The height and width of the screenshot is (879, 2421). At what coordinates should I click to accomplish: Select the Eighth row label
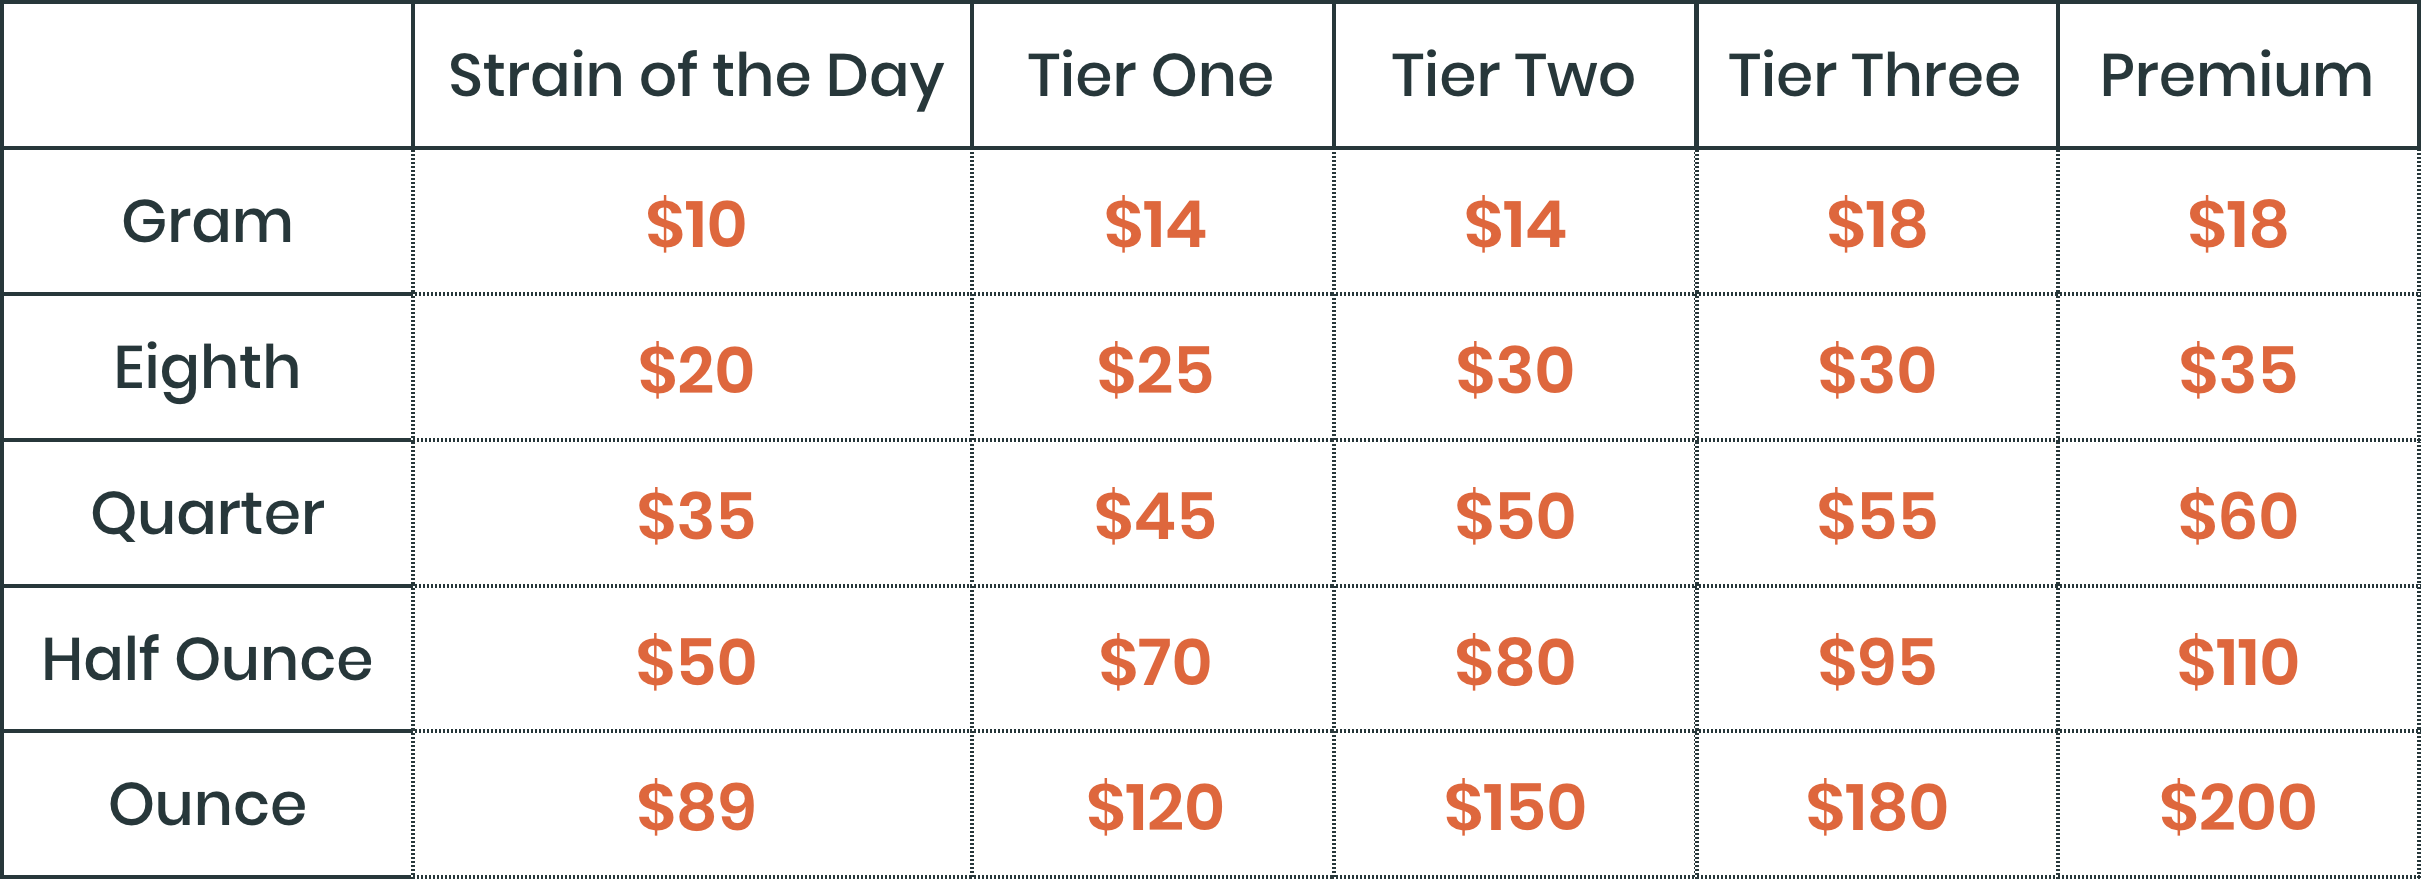[207, 370]
